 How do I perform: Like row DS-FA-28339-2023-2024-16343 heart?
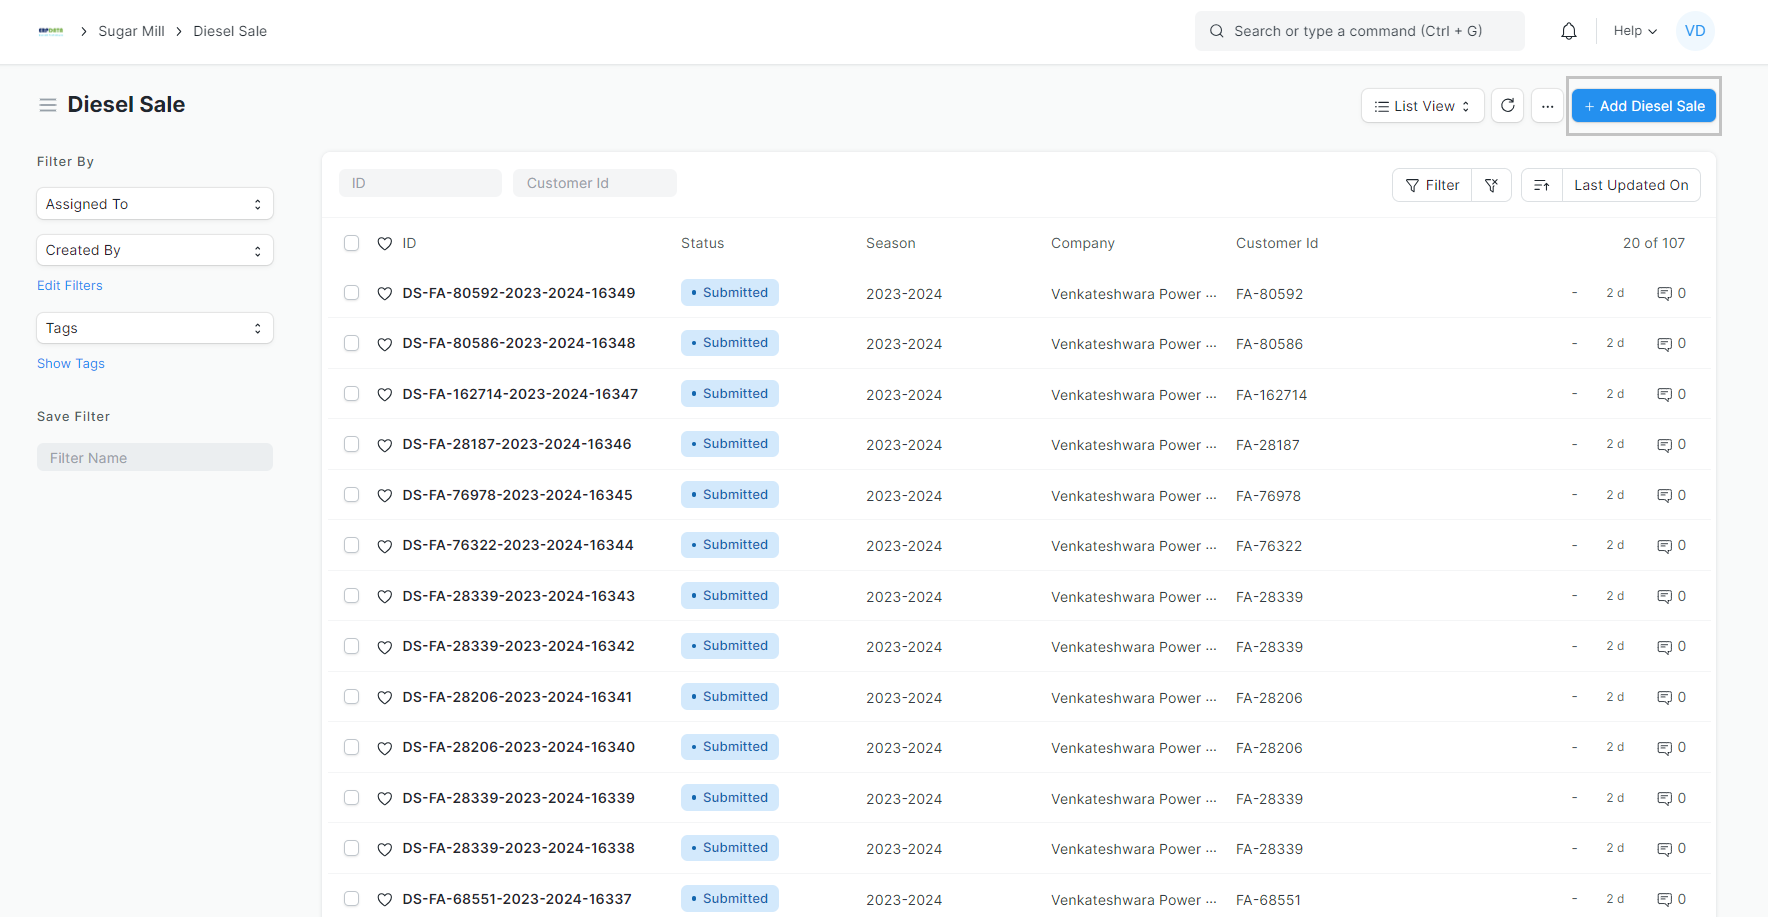coord(384,597)
